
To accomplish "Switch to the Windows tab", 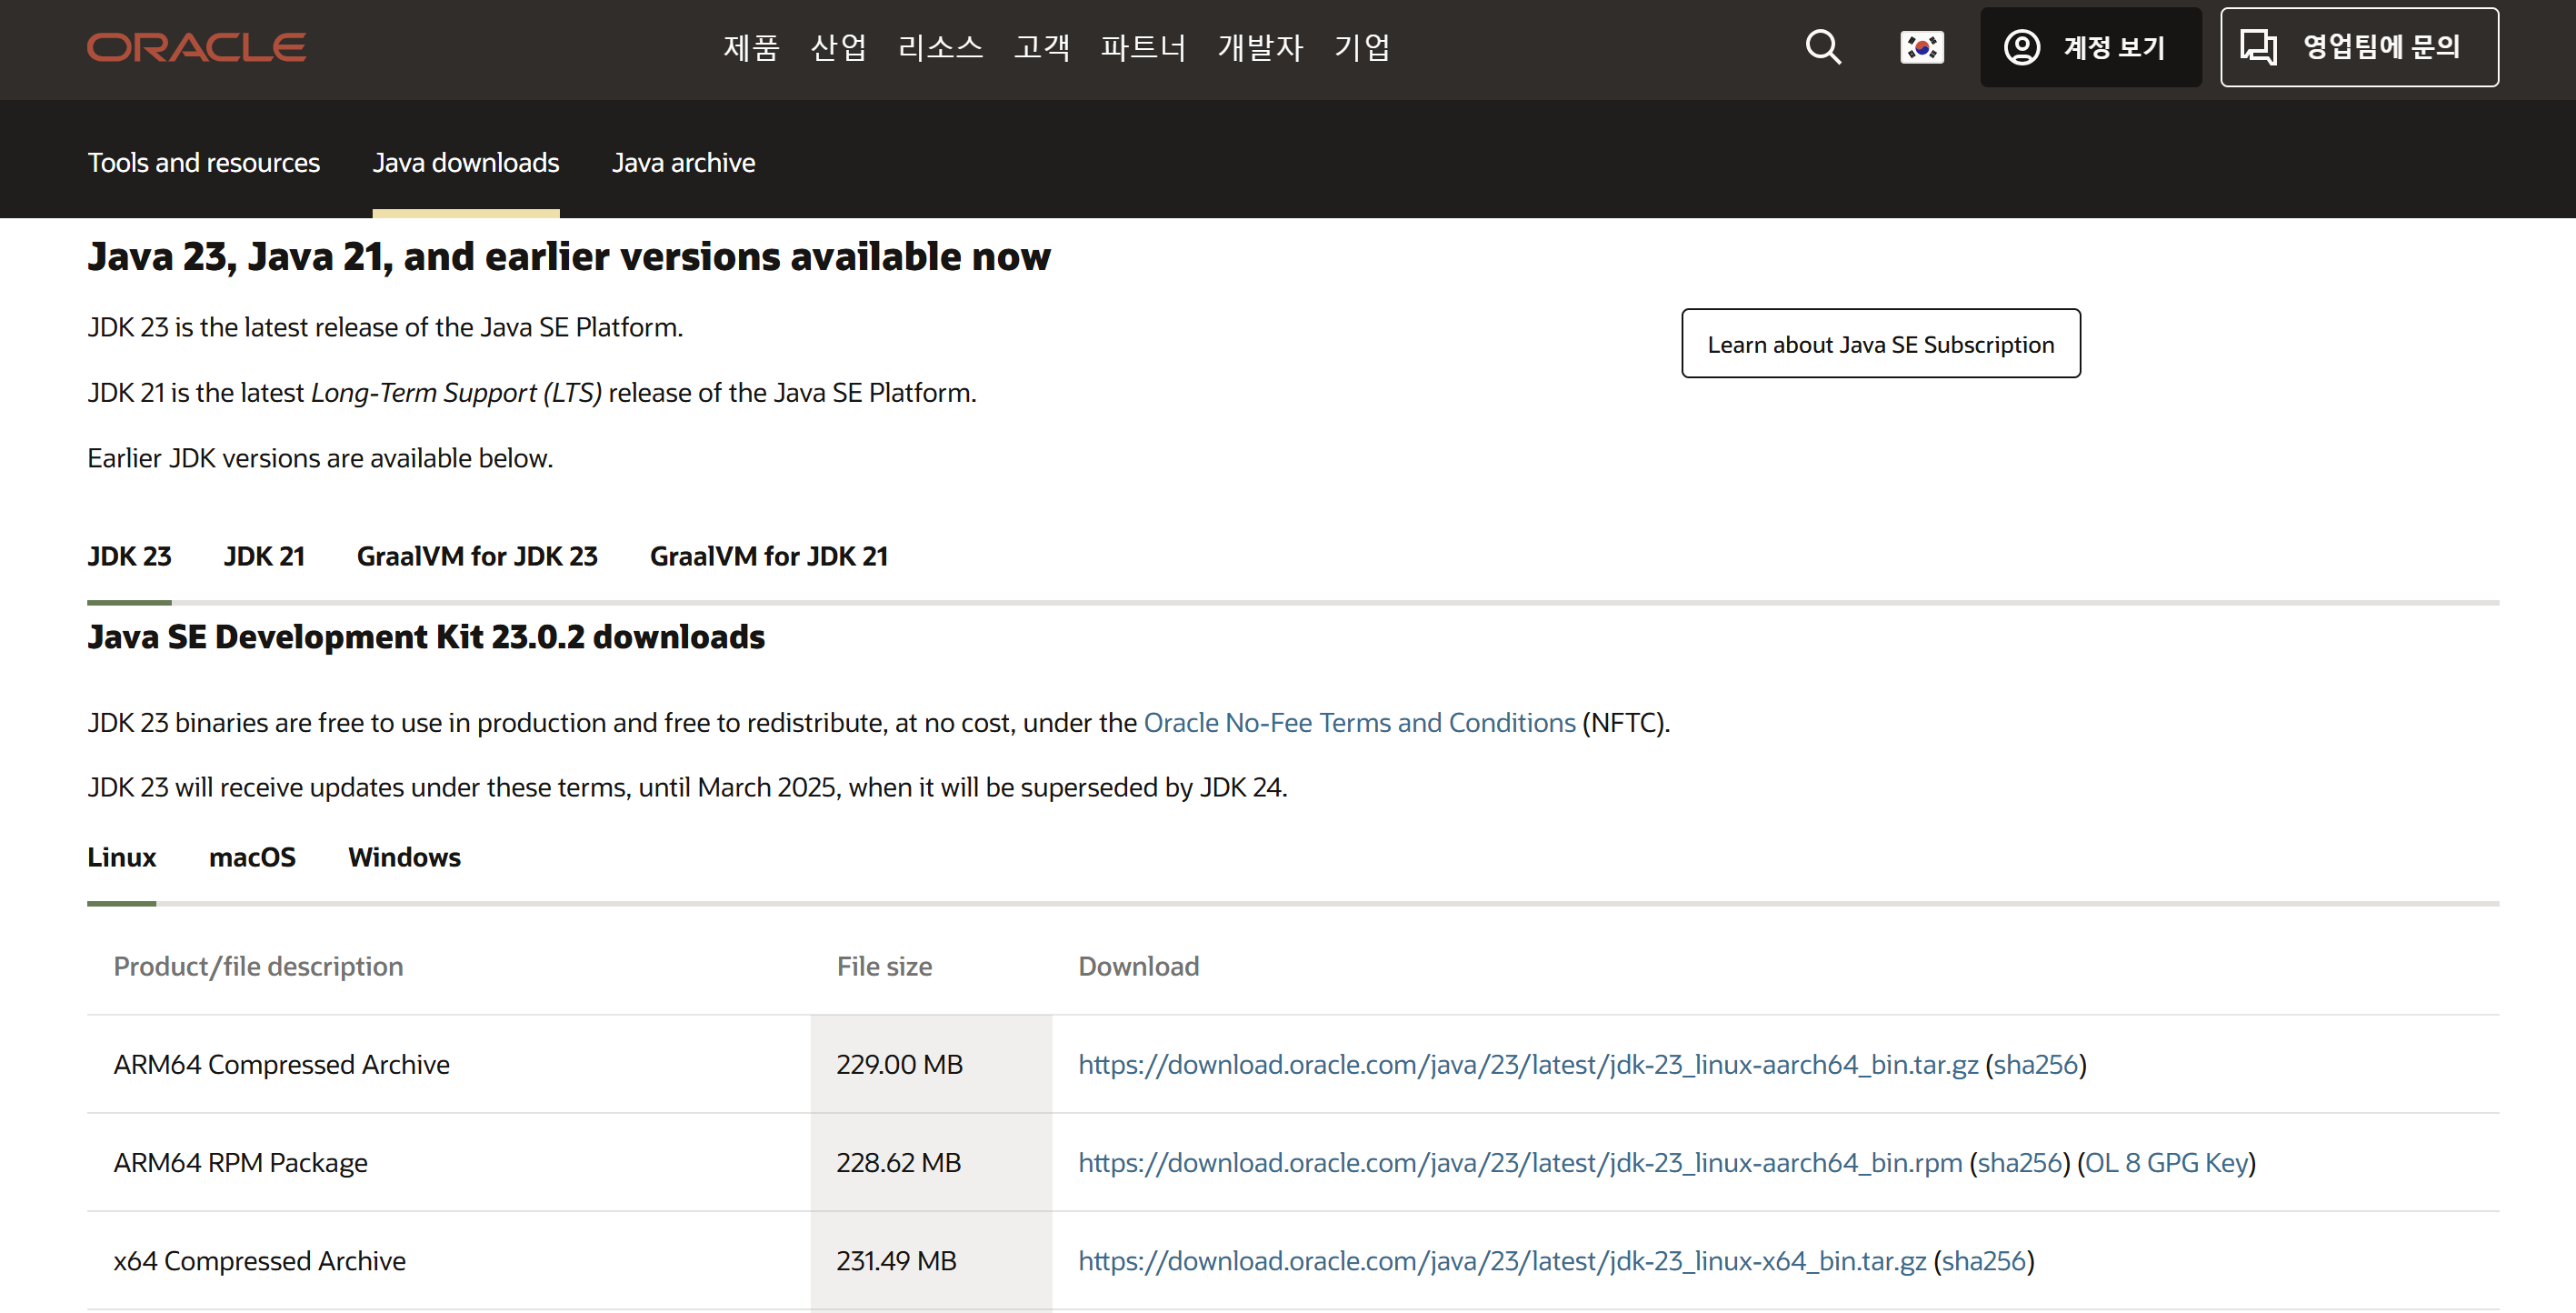I will pyautogui.click(x=404, y=857).
